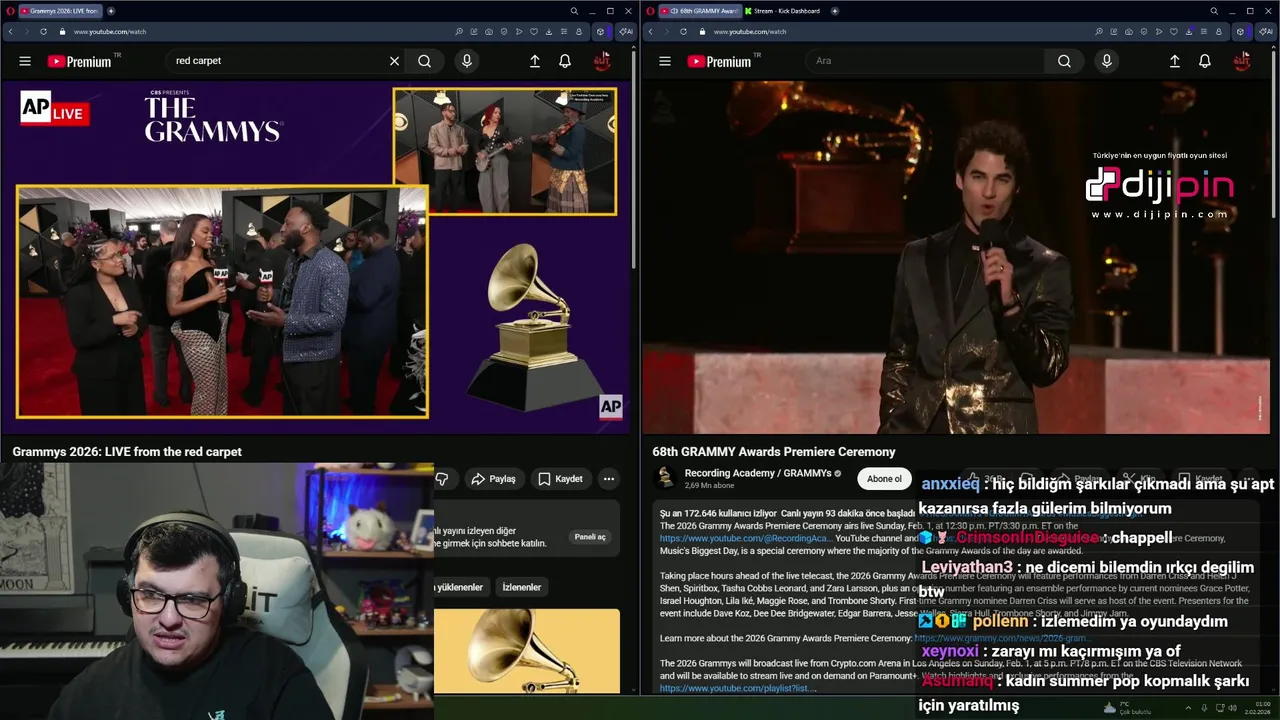The height and width of the screenshot is (720, 1280).
Task: Open more actions (three dots) under left video
Action: [x=608, y=479]
